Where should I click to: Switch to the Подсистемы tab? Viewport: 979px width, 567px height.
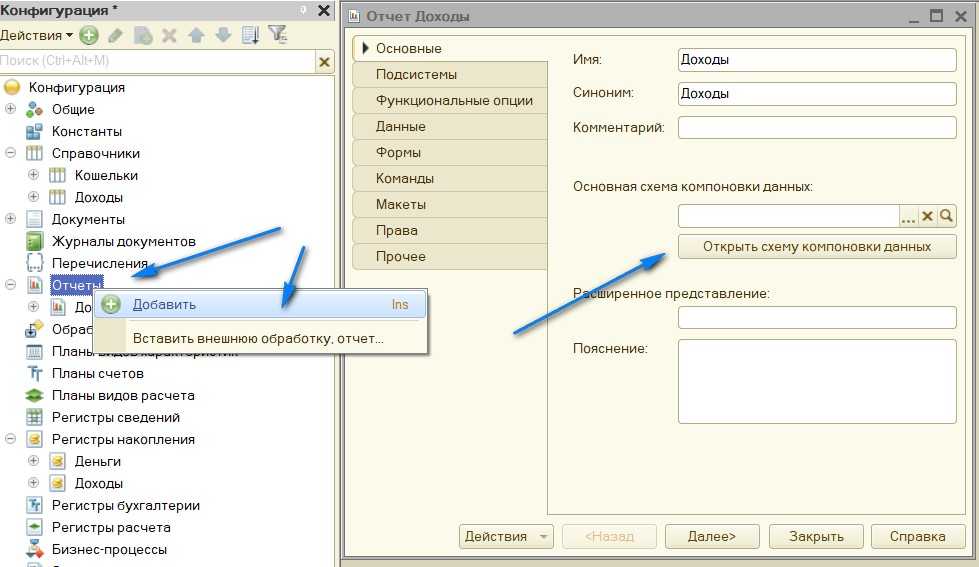[450, 74]
